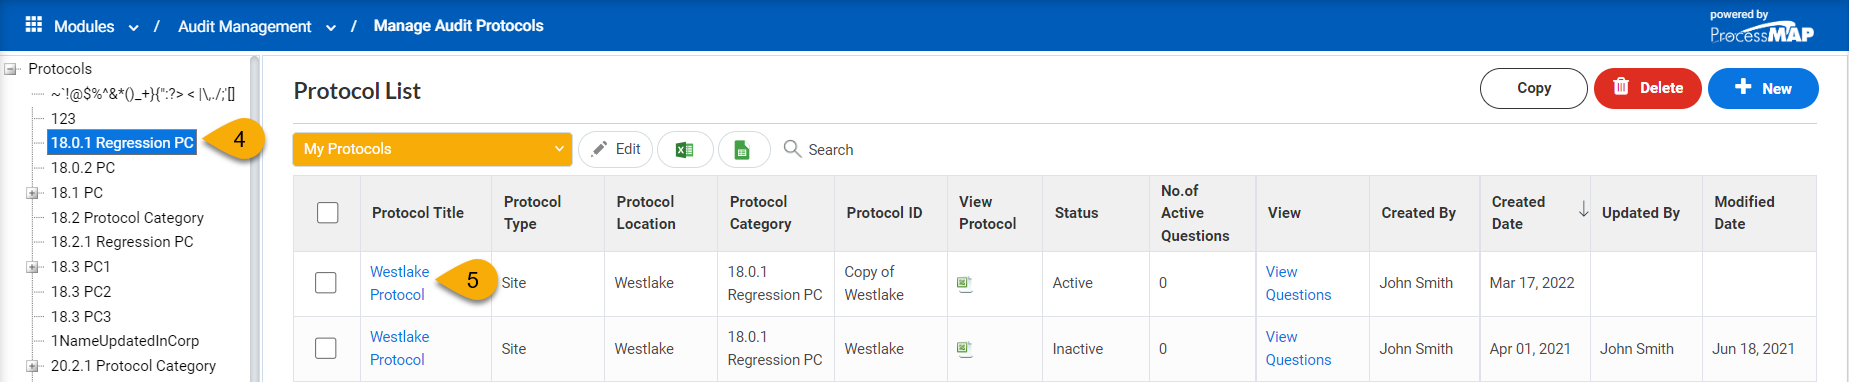Select 18.3 PC3 tree item

click(x=81, y=317)
